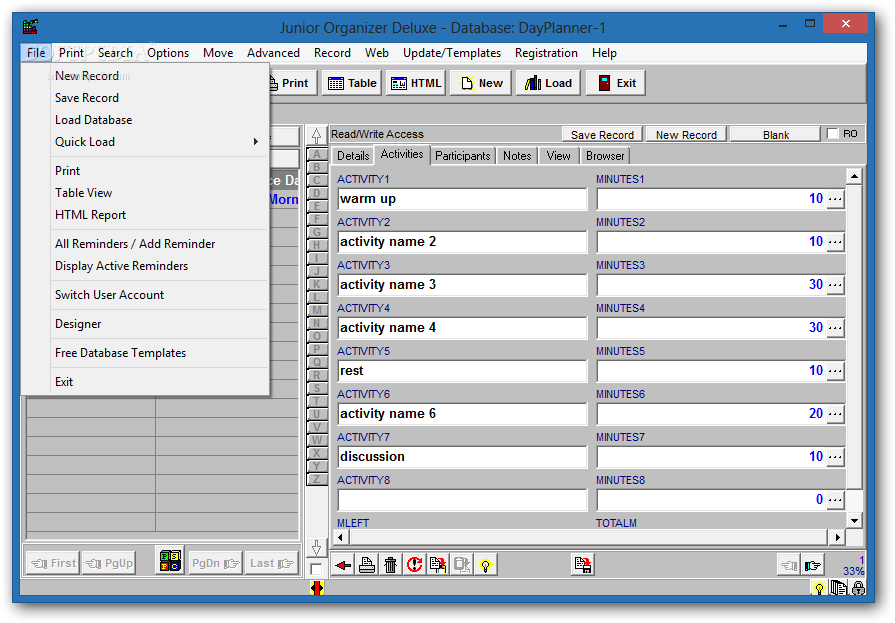Screen dimensions: 895x623
Task: Click the copy record document icon
Action: [438, 565]
